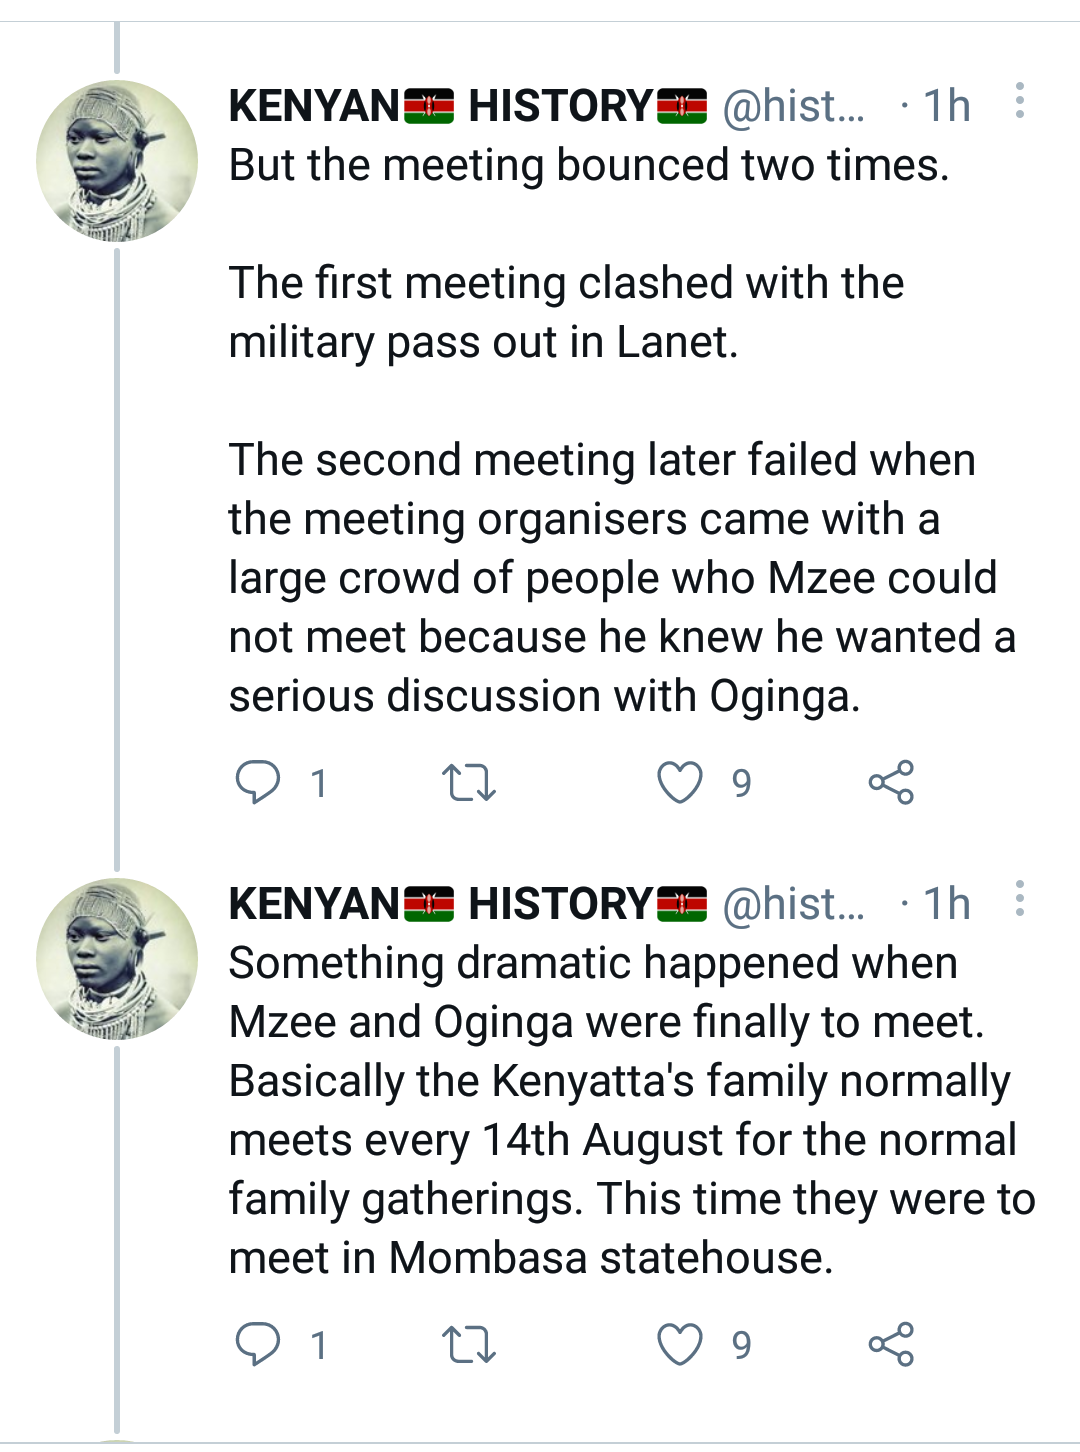The image size is (1080, 1452).
Task: Share the tweet about the bounced meeting
Action: [891, 782]
